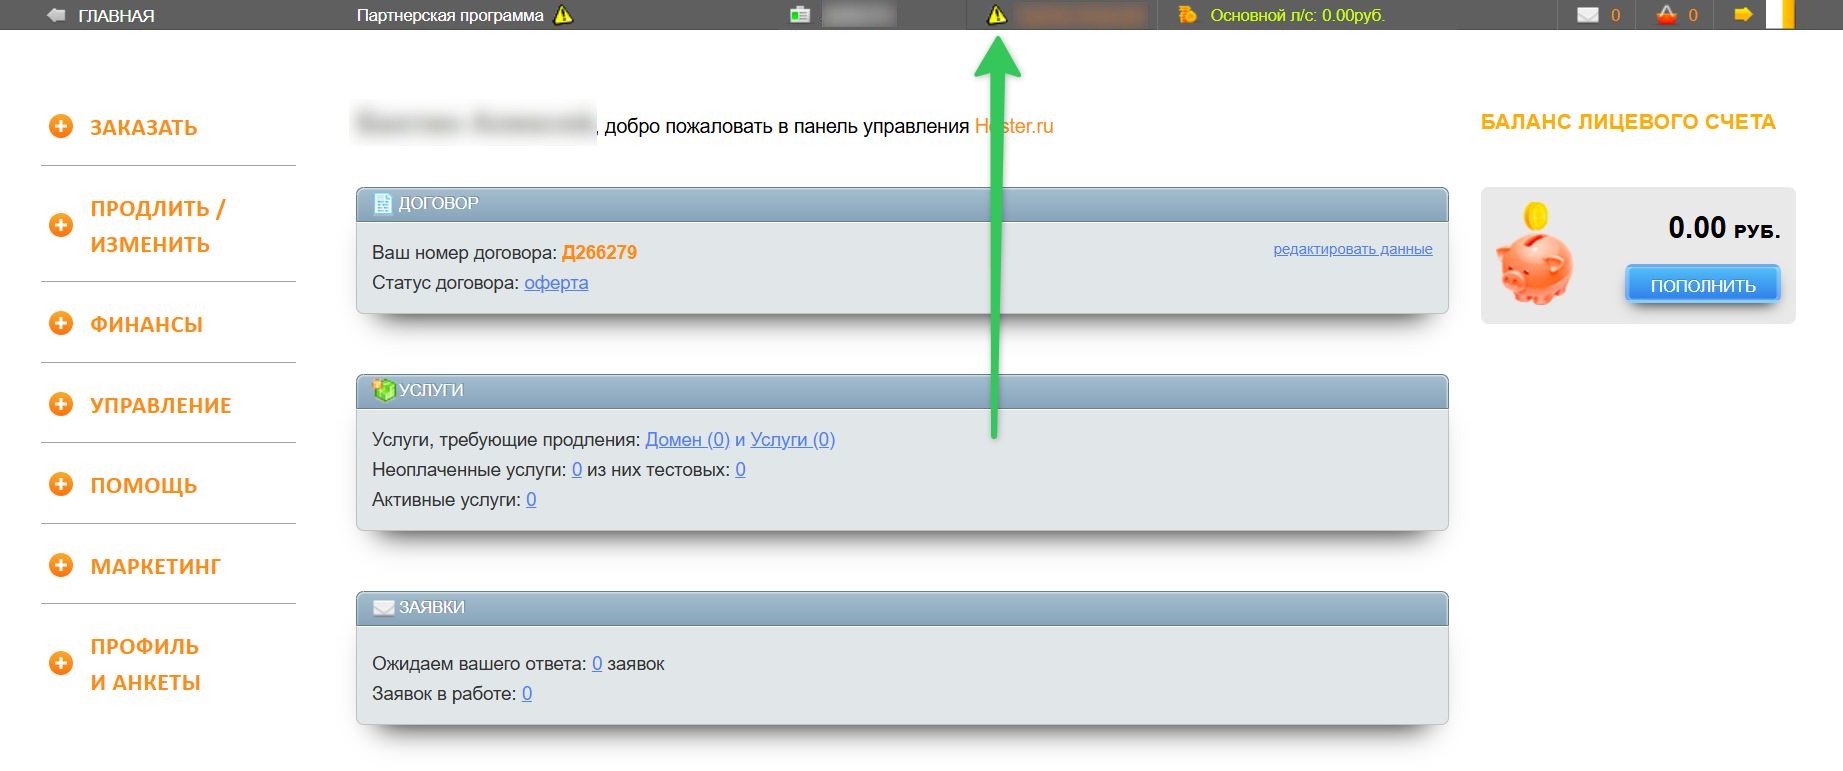Open the оферта contract status link
The image size is (1843, 771).
pyautogui.click(x=556, y=283)
